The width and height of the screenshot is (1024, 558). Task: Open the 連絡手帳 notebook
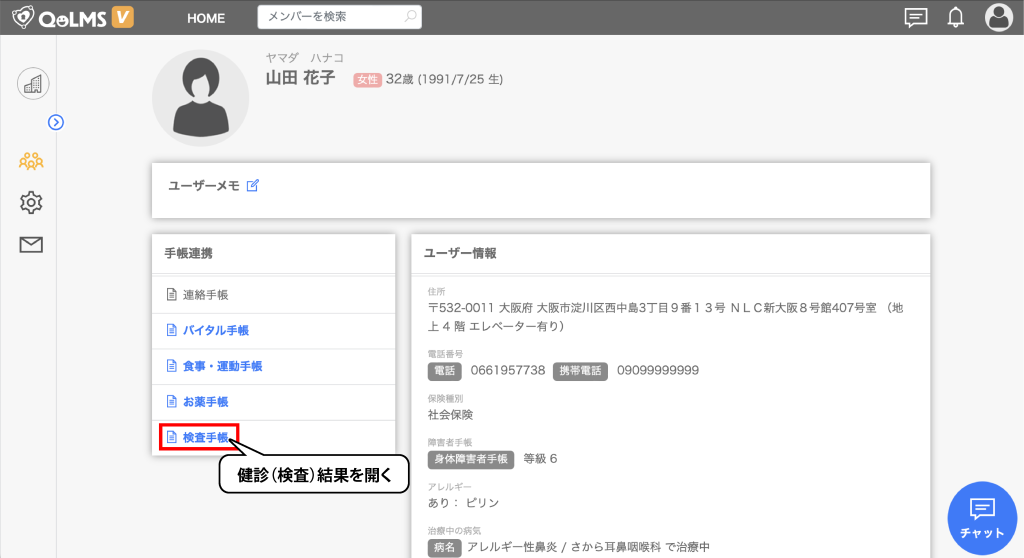coord(205,295)
